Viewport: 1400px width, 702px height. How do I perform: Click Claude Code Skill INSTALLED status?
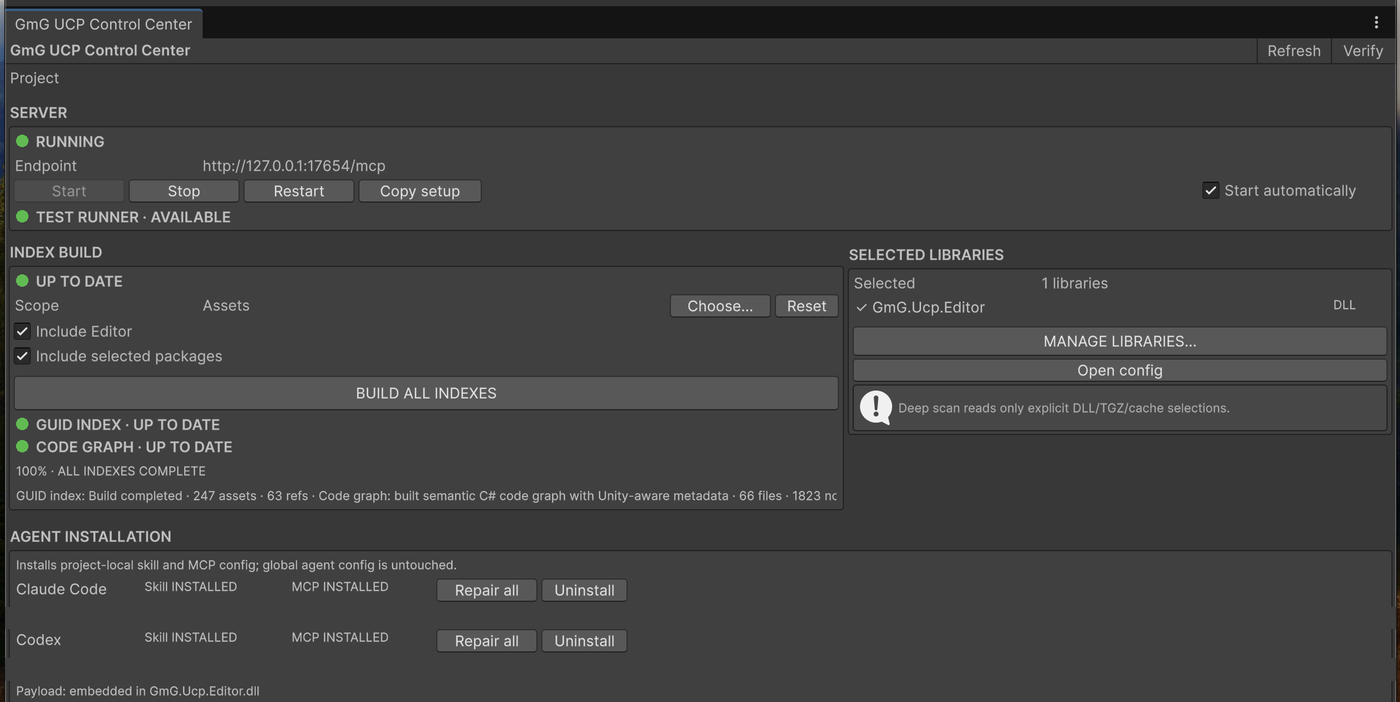tap(191, 587)
